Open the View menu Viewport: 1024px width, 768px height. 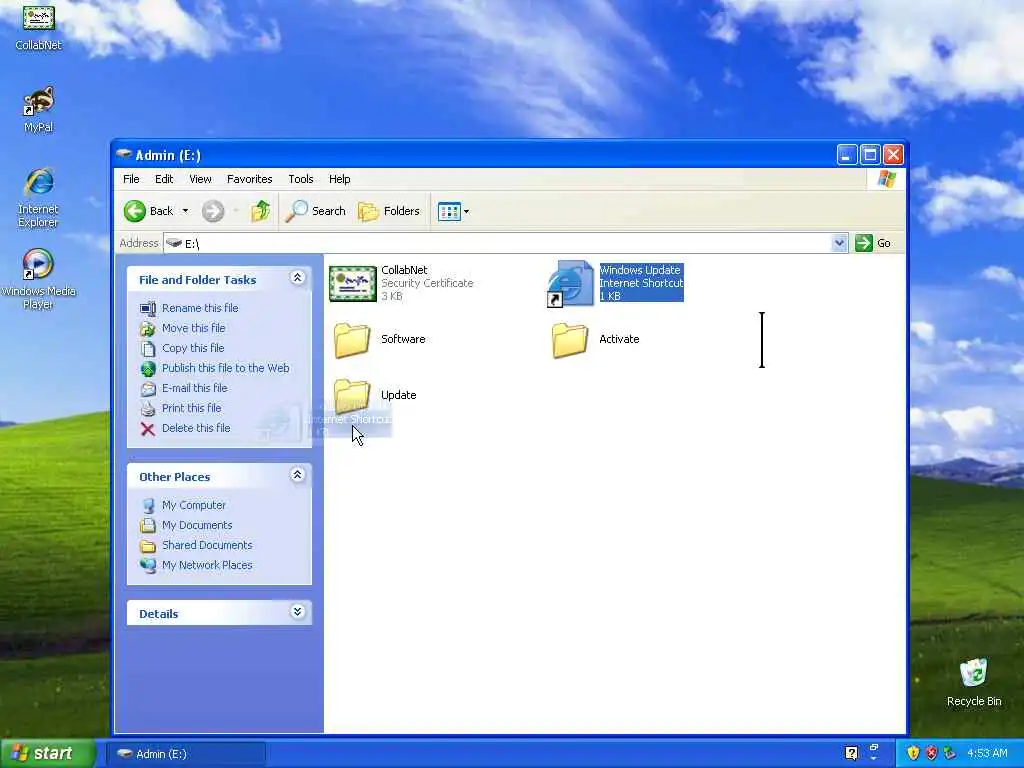pos(200,179)
